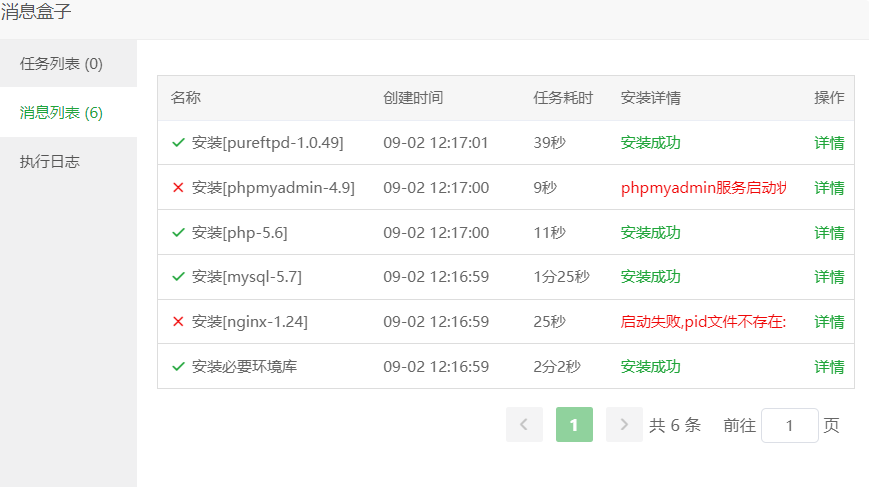Click the 2分2秒 duration cell
Screen dimensions: 869x487
coord(557,366)
